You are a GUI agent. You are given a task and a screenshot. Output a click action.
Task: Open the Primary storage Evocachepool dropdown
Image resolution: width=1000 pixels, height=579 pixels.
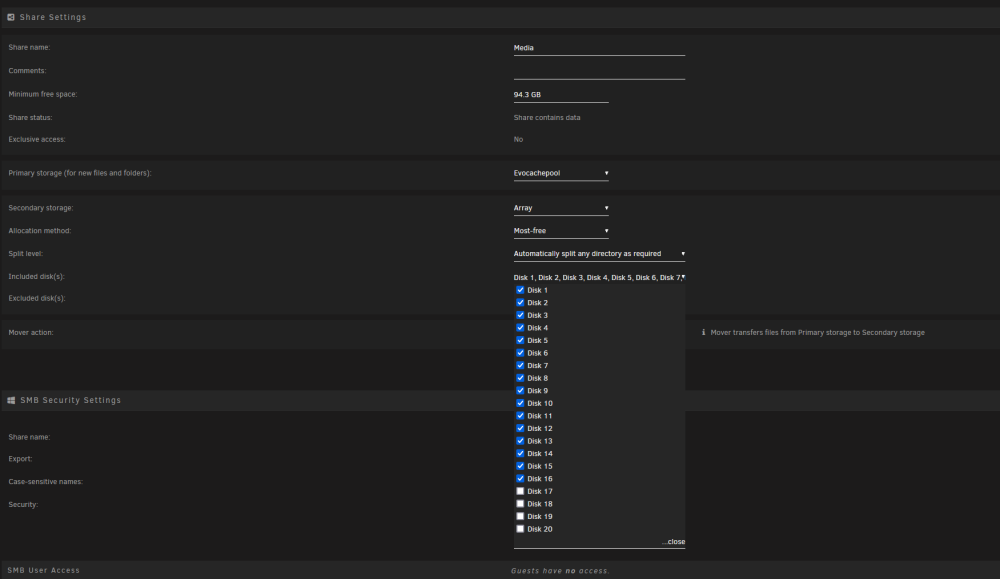coord(561,173)
